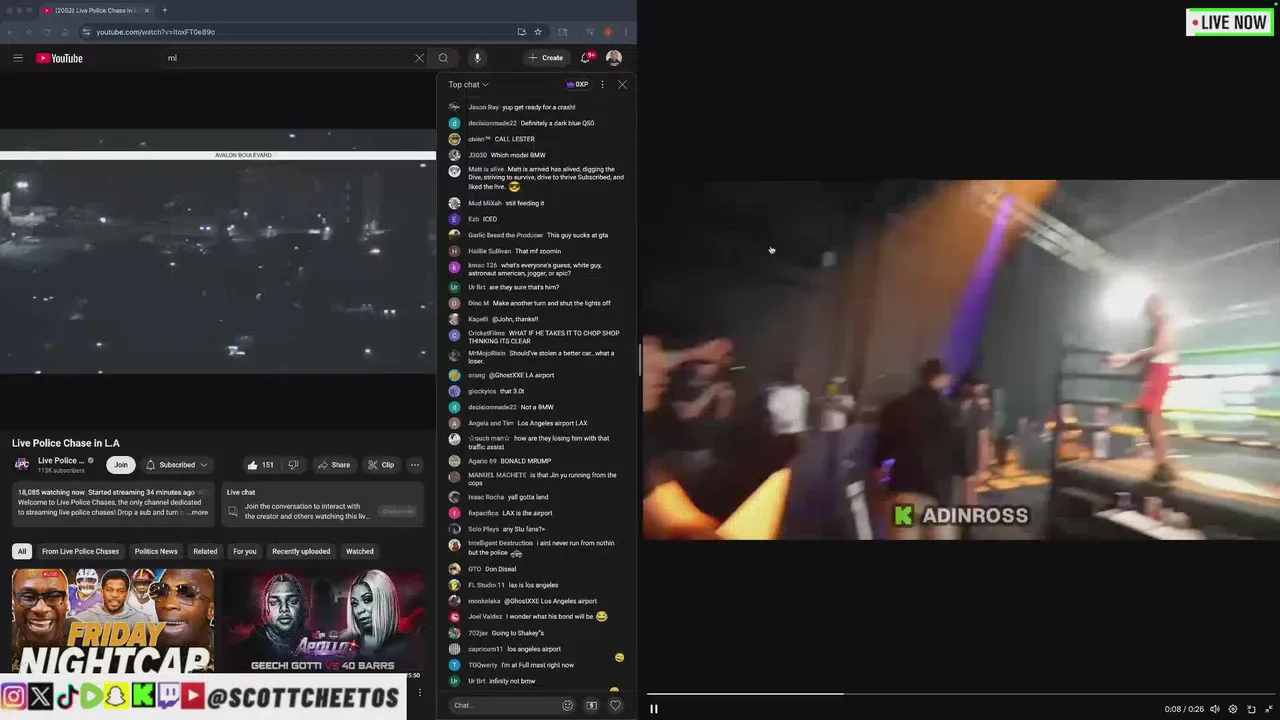The height and width of the screenshot is (720, 1280).
Task: Select the Related filter chip
Action: click(205, 551)
